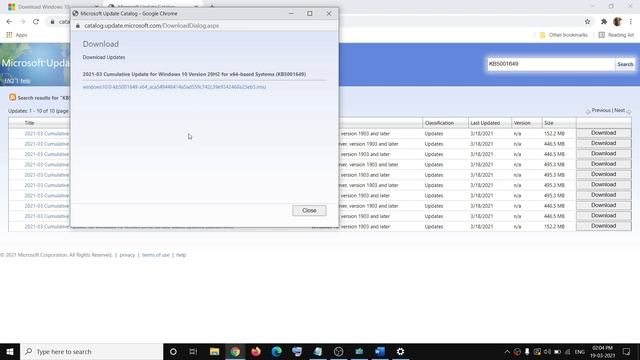Viewport: 640px width, 360px height.
Task: Click the browser Back arrow
Action: tap(9, 22)
